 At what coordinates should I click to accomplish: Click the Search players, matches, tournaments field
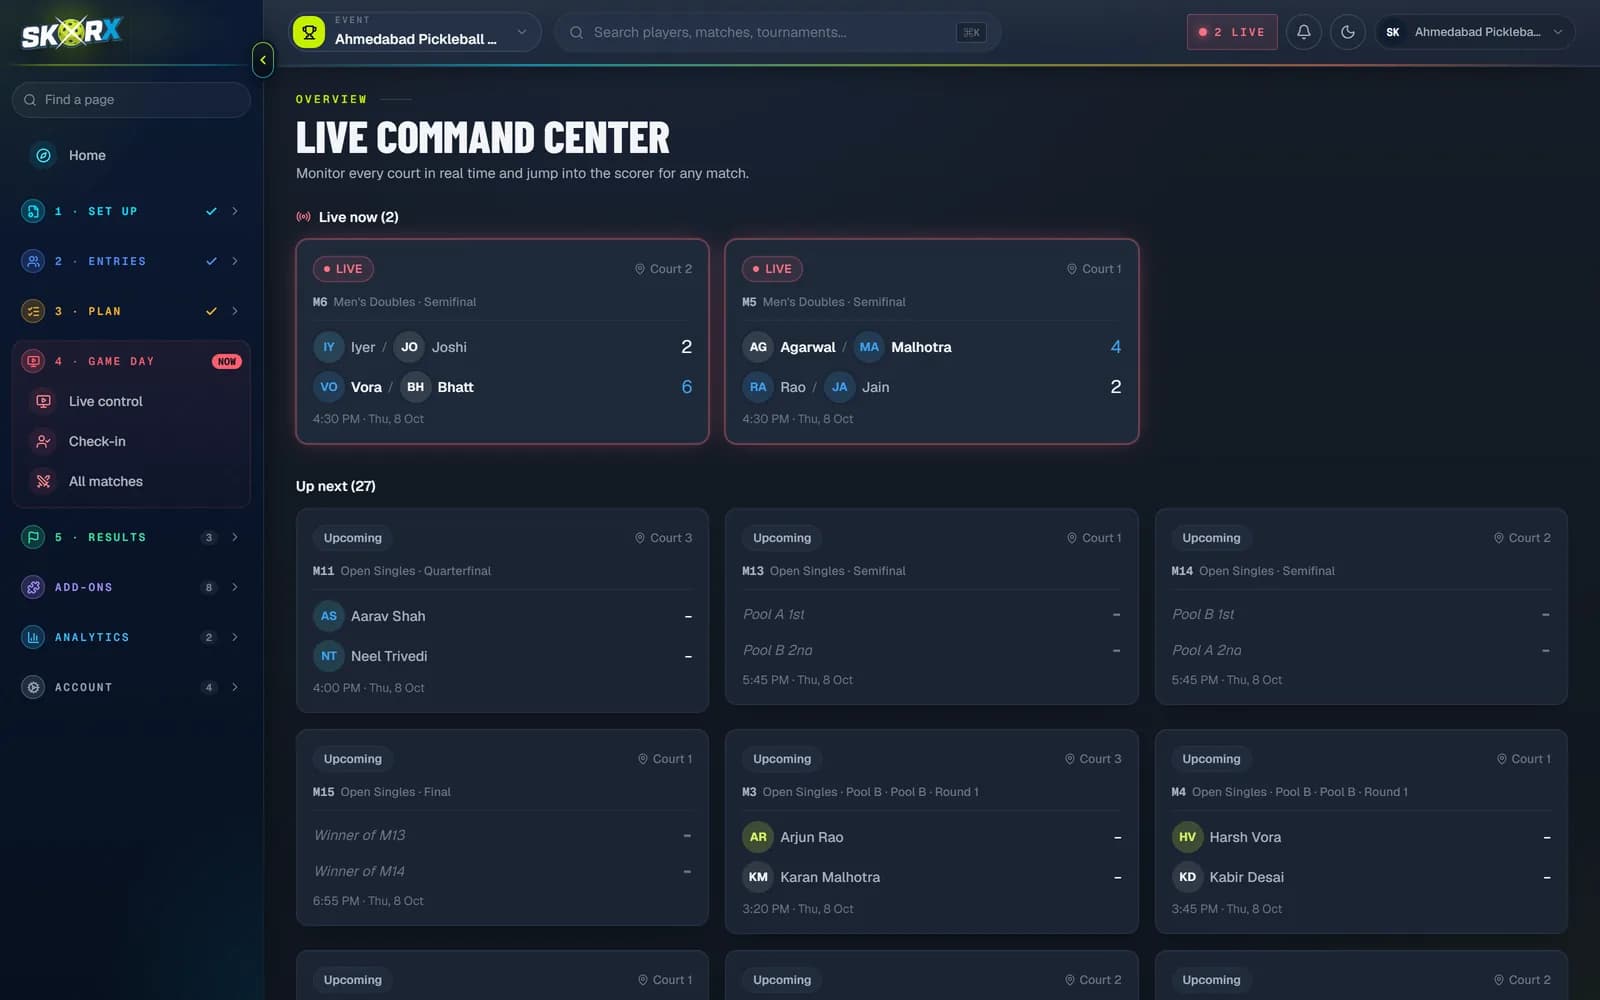coord(778,32)
